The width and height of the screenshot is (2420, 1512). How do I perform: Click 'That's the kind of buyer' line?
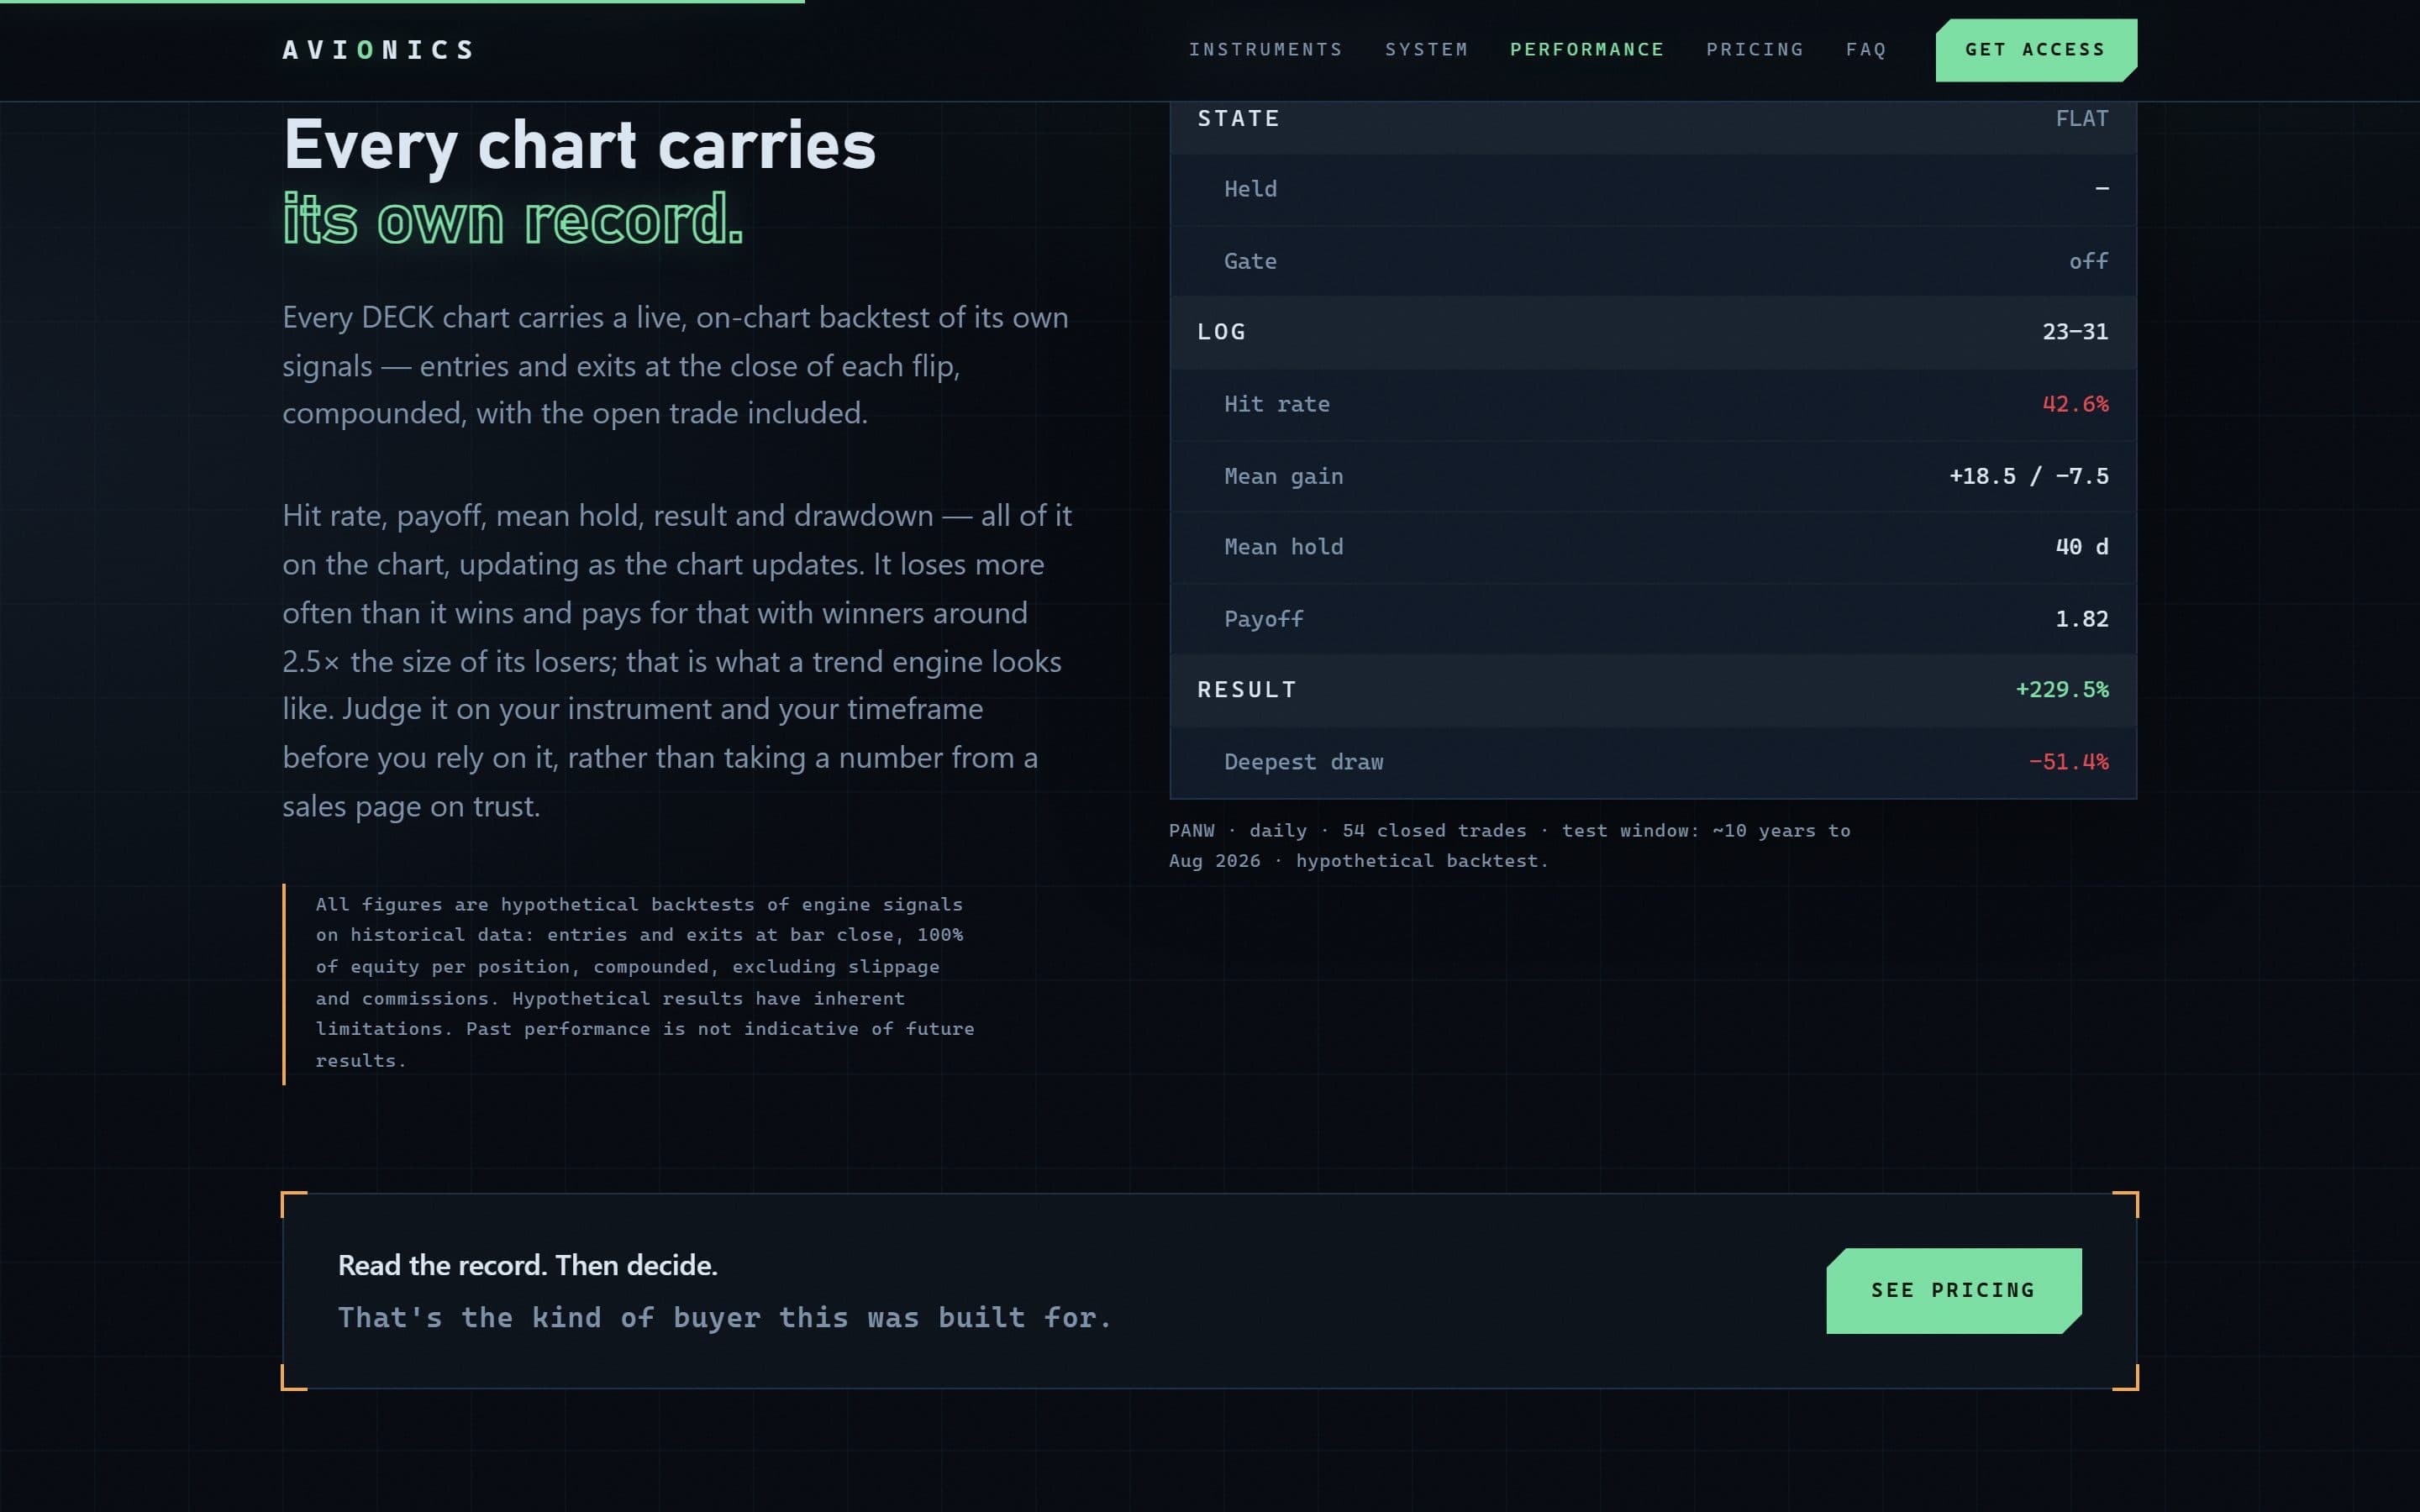pos(724,1318)
